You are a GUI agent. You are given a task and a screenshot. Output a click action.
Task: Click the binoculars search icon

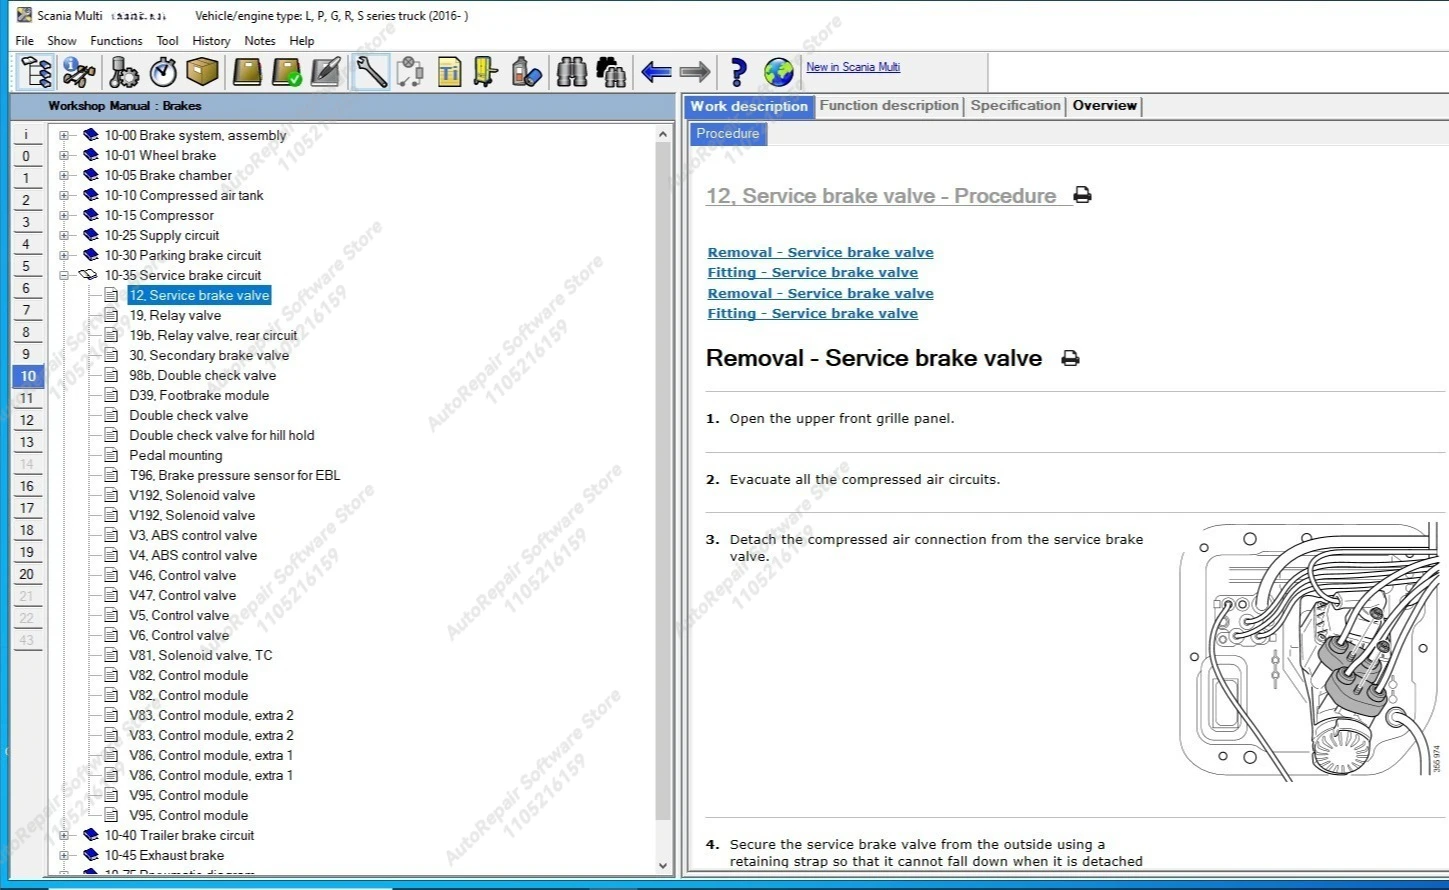(571, 71)
